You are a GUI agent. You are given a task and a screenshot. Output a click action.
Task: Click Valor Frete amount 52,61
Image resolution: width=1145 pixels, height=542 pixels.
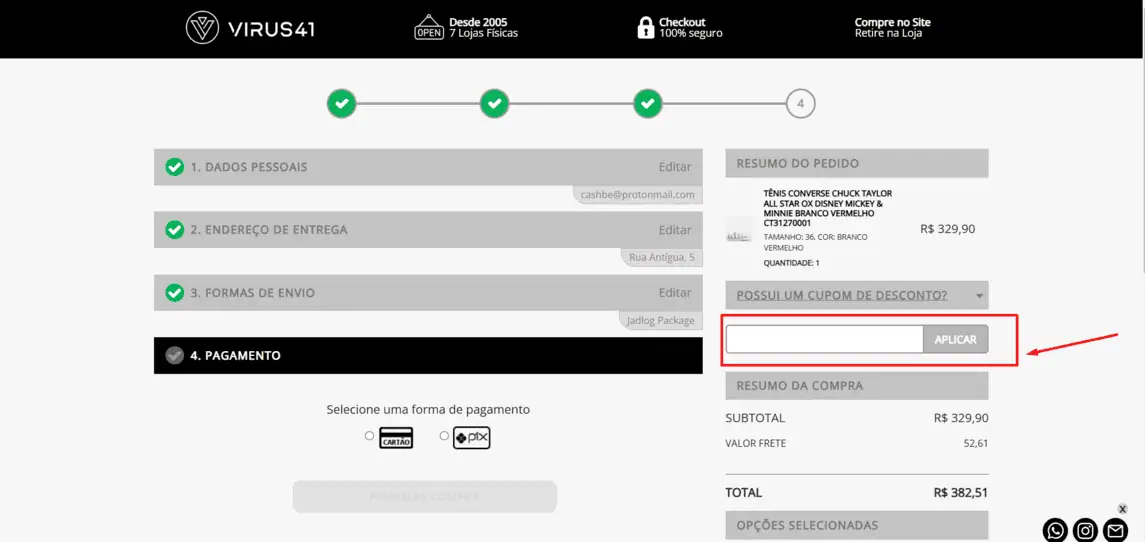(x=976, y=443)
